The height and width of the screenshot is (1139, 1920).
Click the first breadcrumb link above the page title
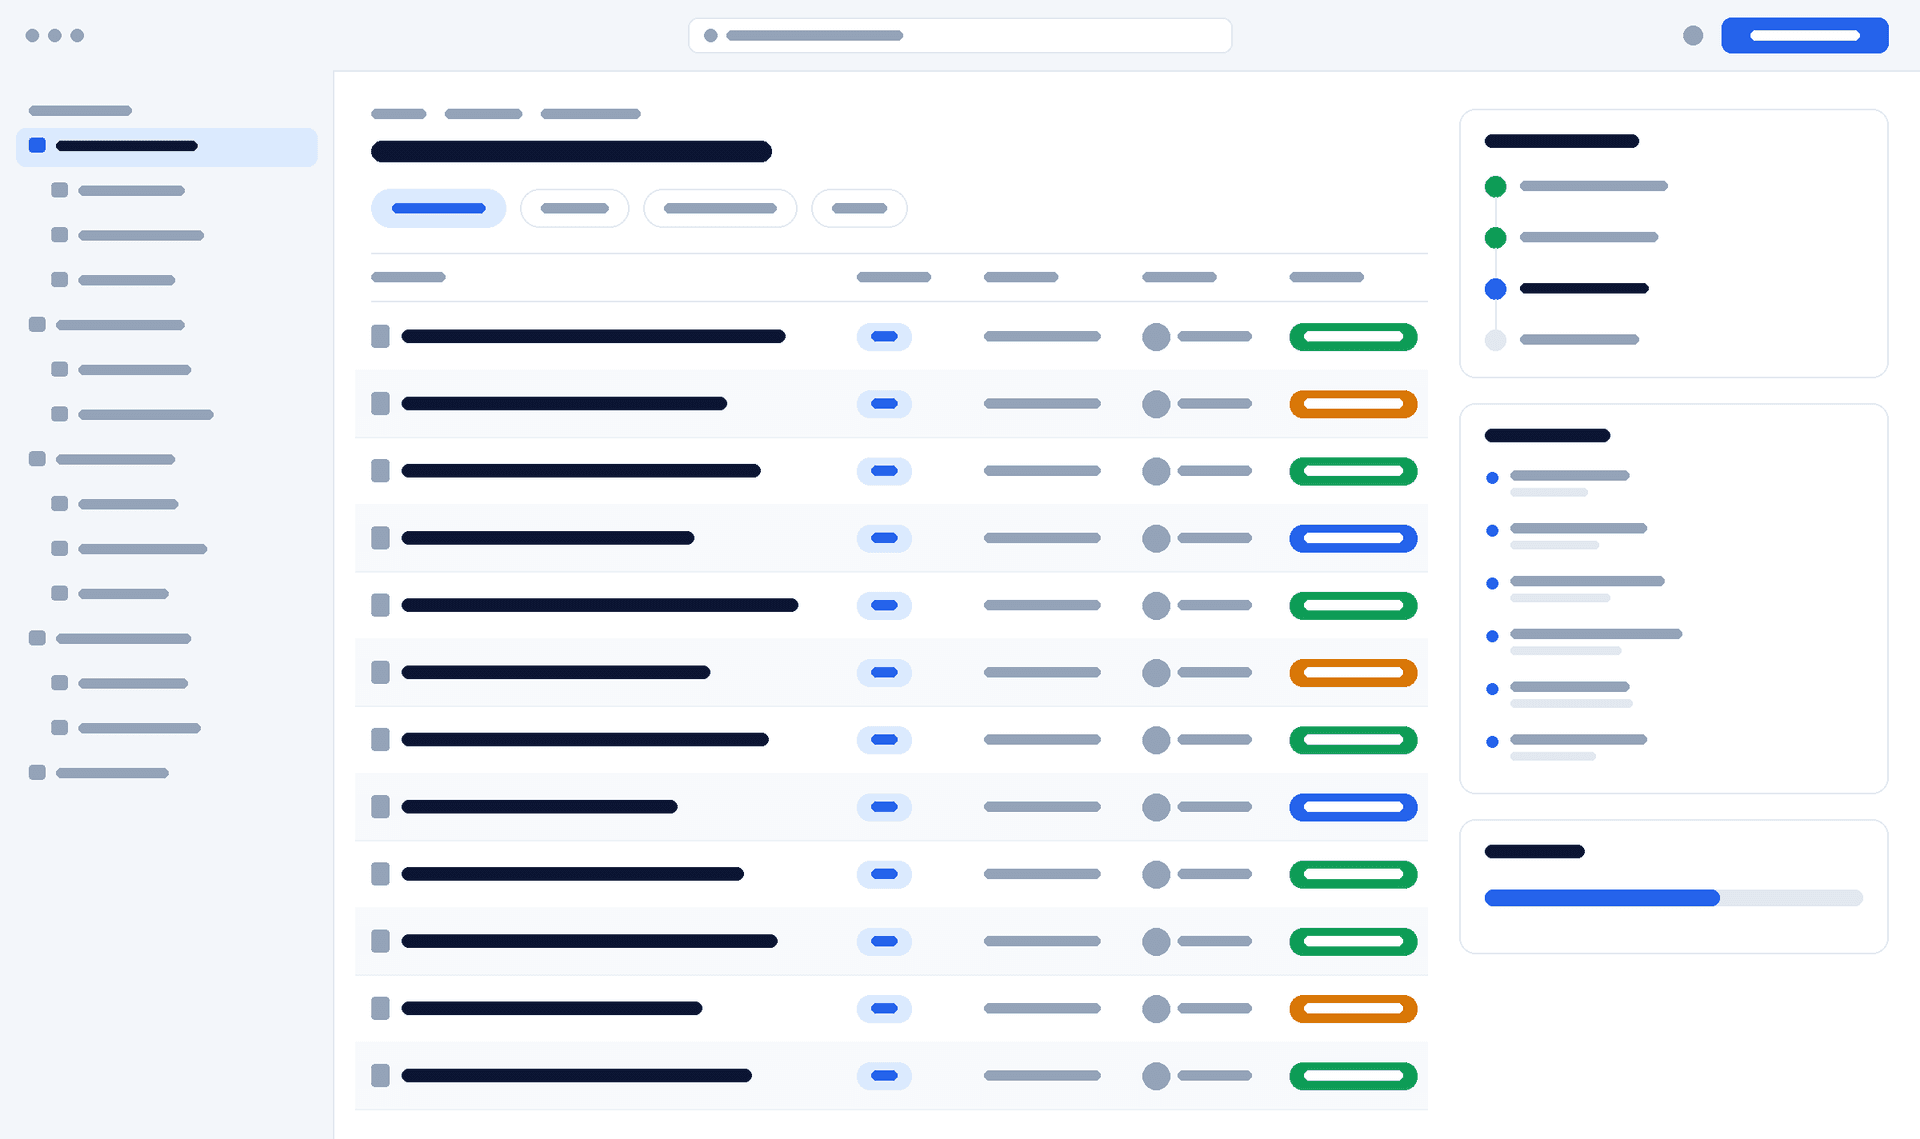click(399, 114)
